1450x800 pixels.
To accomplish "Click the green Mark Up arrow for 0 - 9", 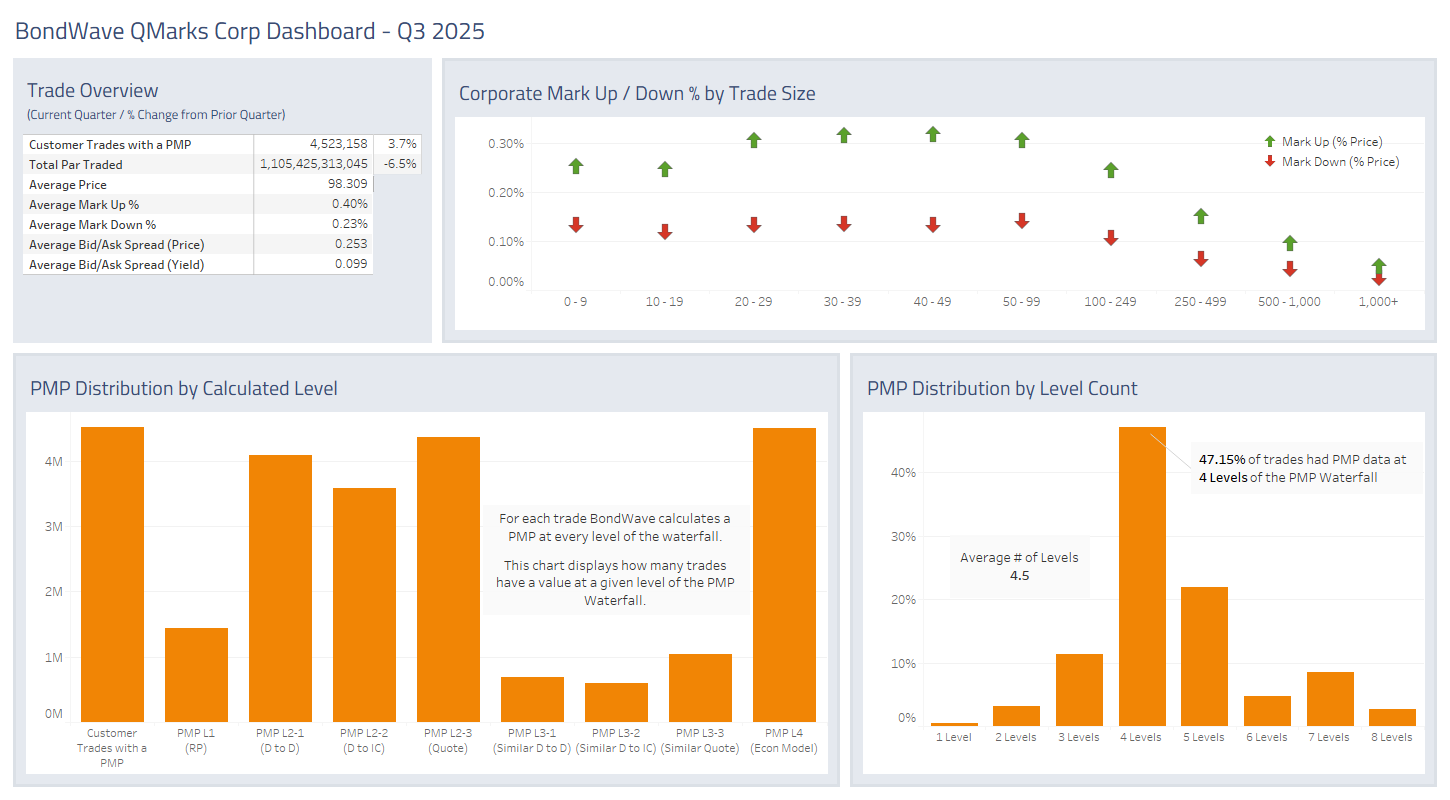I will coord(575,166).
